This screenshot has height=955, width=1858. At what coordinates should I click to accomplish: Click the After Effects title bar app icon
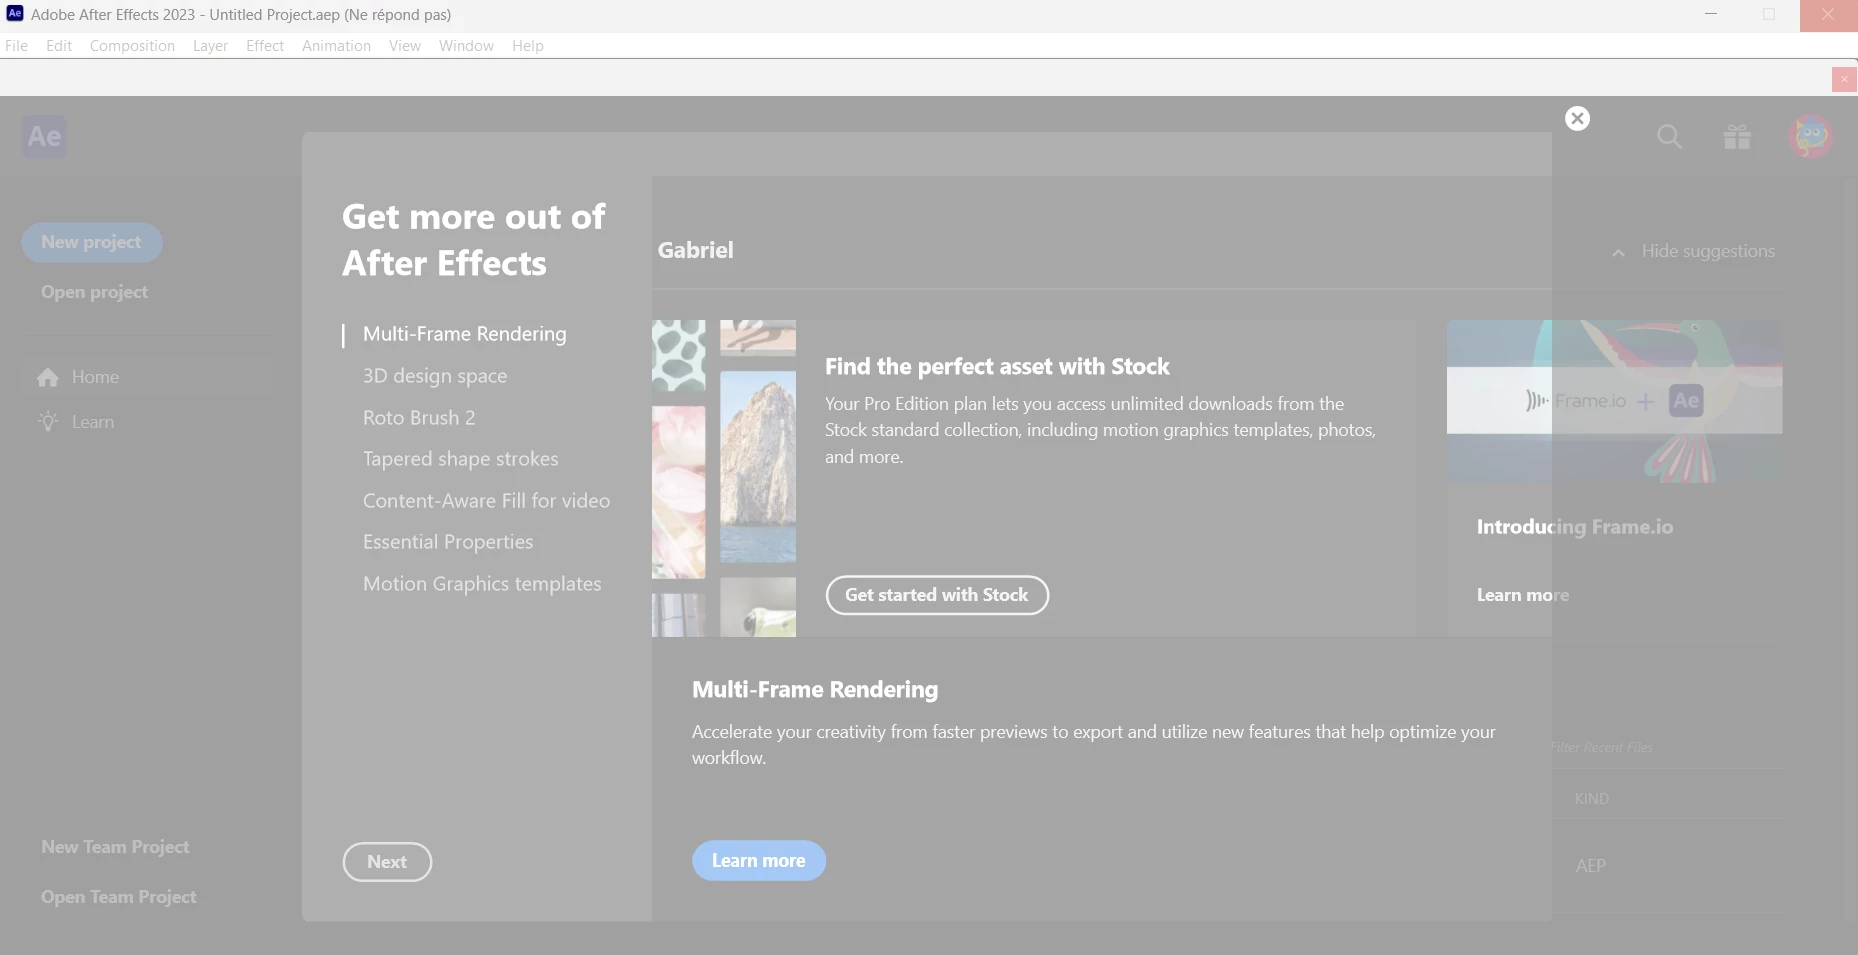click(15, 14)
